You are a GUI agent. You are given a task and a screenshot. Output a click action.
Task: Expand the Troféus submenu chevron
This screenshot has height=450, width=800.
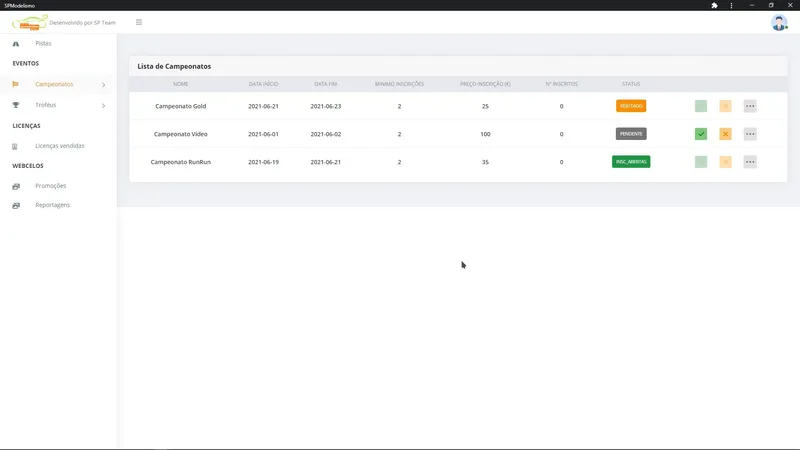[x=104, y=106]
